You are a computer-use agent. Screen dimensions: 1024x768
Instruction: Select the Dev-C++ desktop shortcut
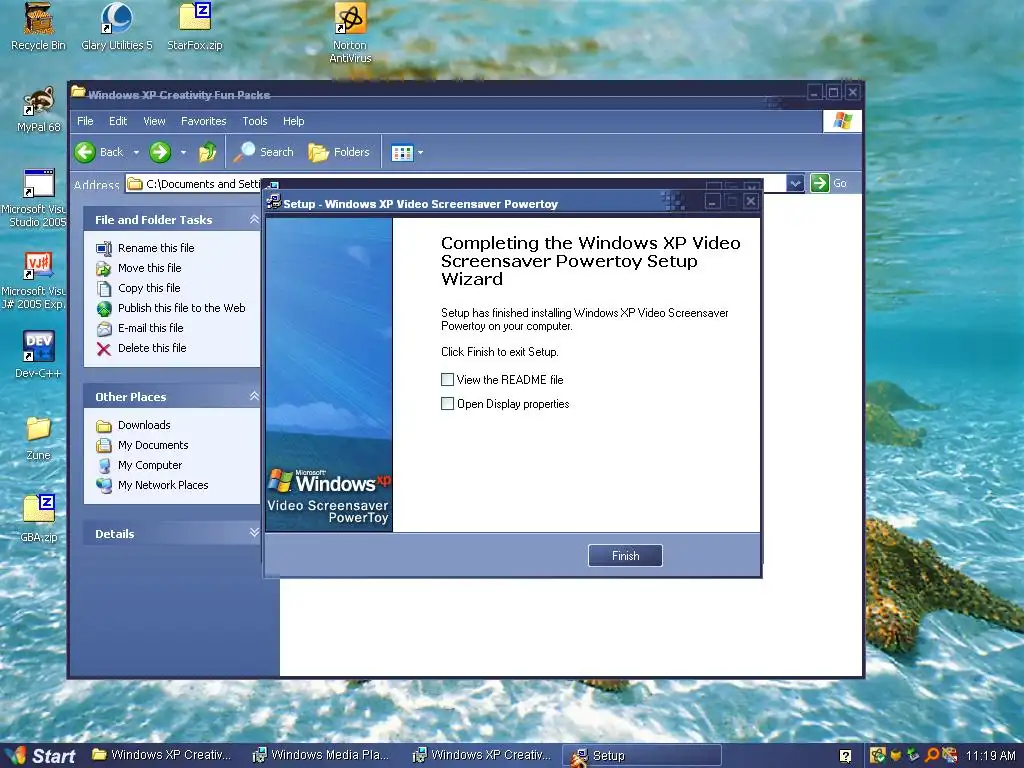(39, 355)
